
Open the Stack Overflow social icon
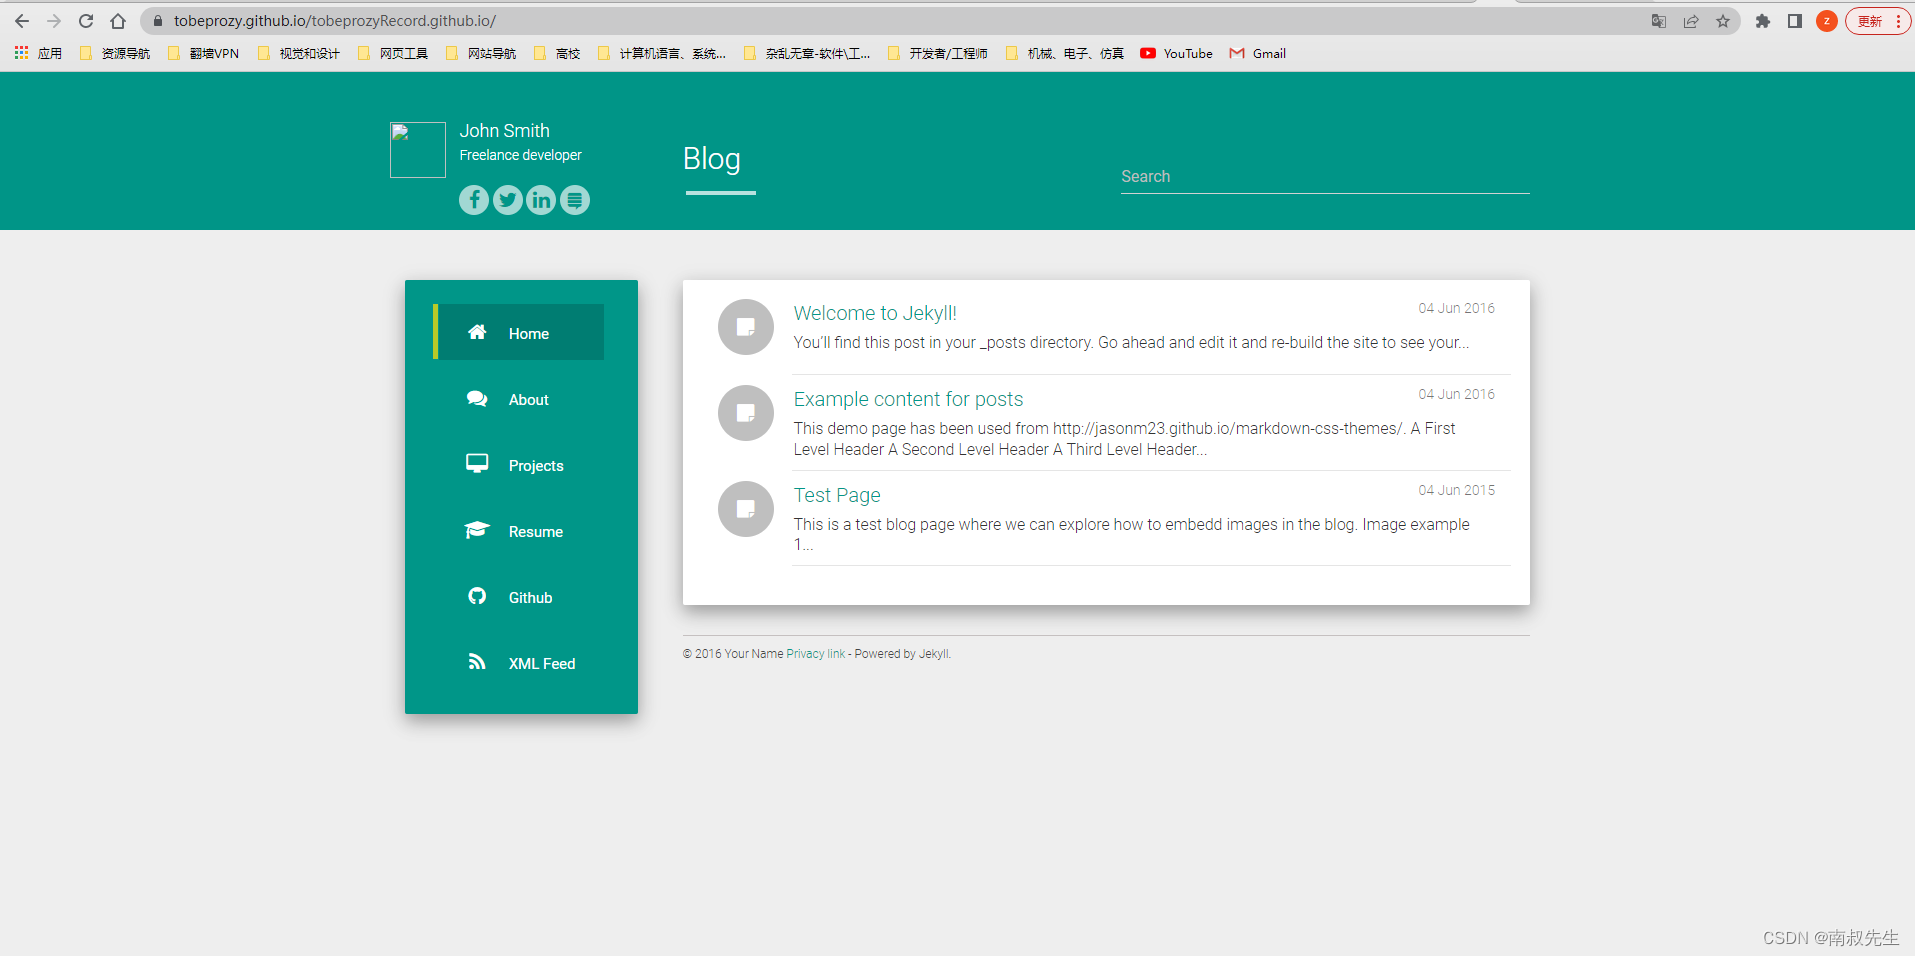[575, 200]
